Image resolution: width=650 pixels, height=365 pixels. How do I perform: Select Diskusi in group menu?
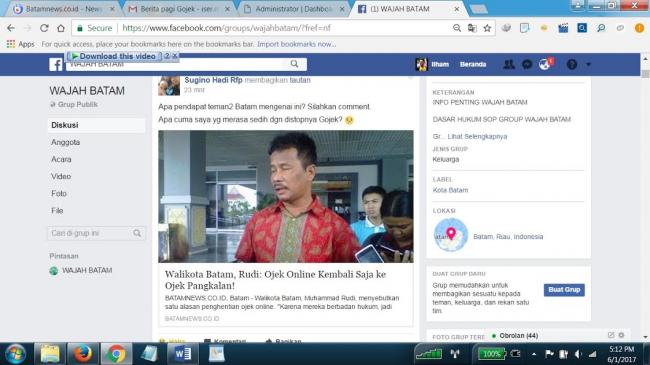(96, 125)
